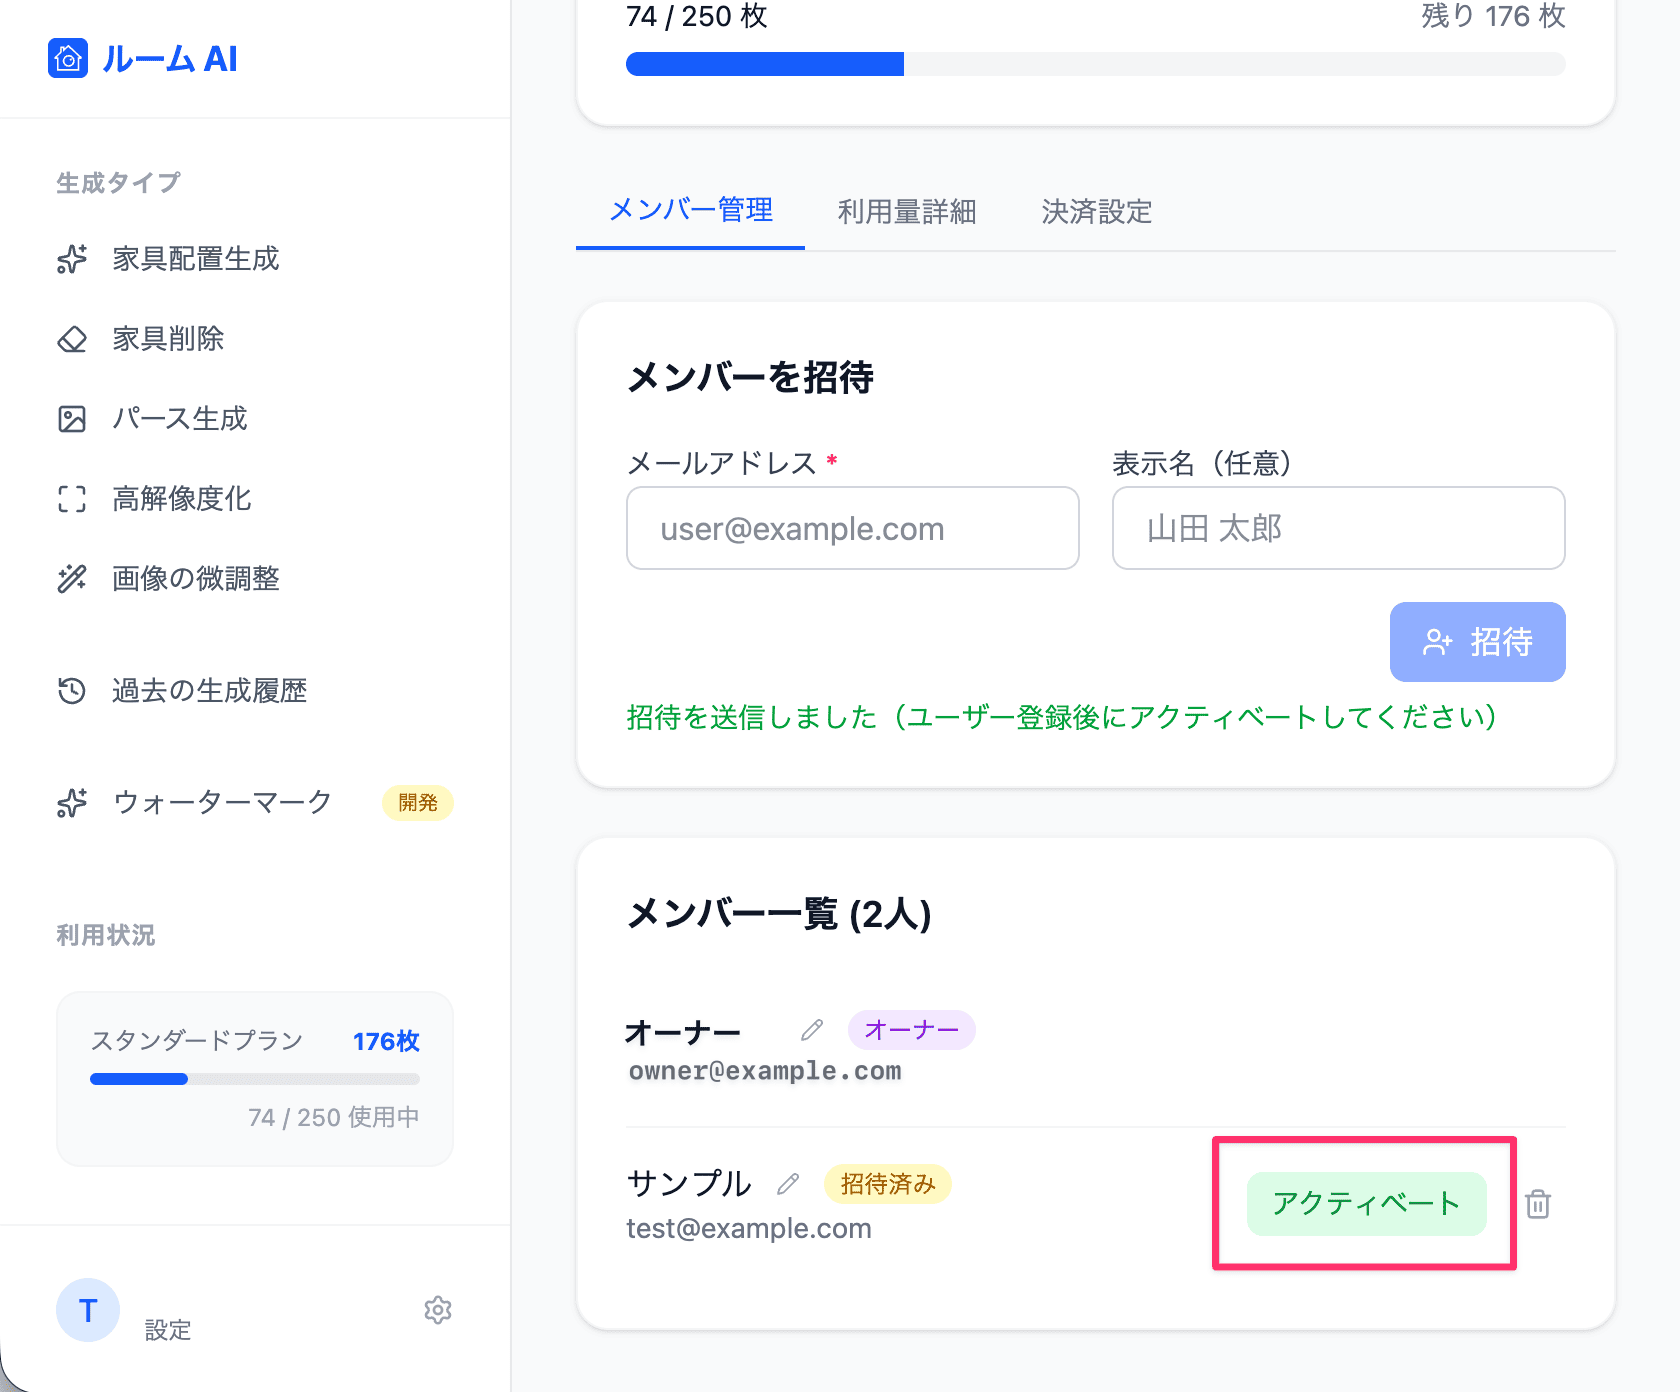This screenshot has height=1392, width=1680.
Task: Edit サンプル display name with pencil icon
Action: tap(788, 1184)
